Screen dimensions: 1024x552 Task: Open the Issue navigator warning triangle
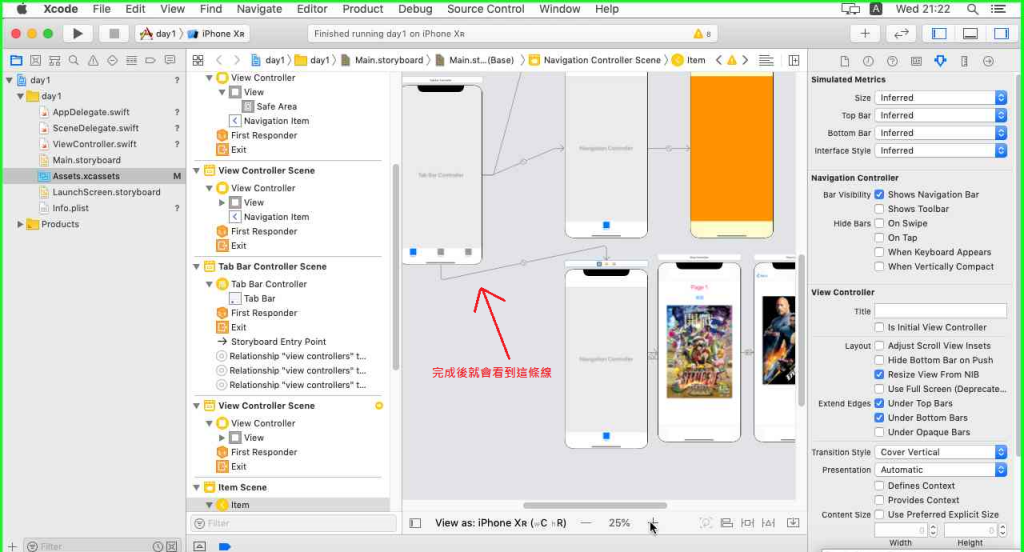(93, 60)
